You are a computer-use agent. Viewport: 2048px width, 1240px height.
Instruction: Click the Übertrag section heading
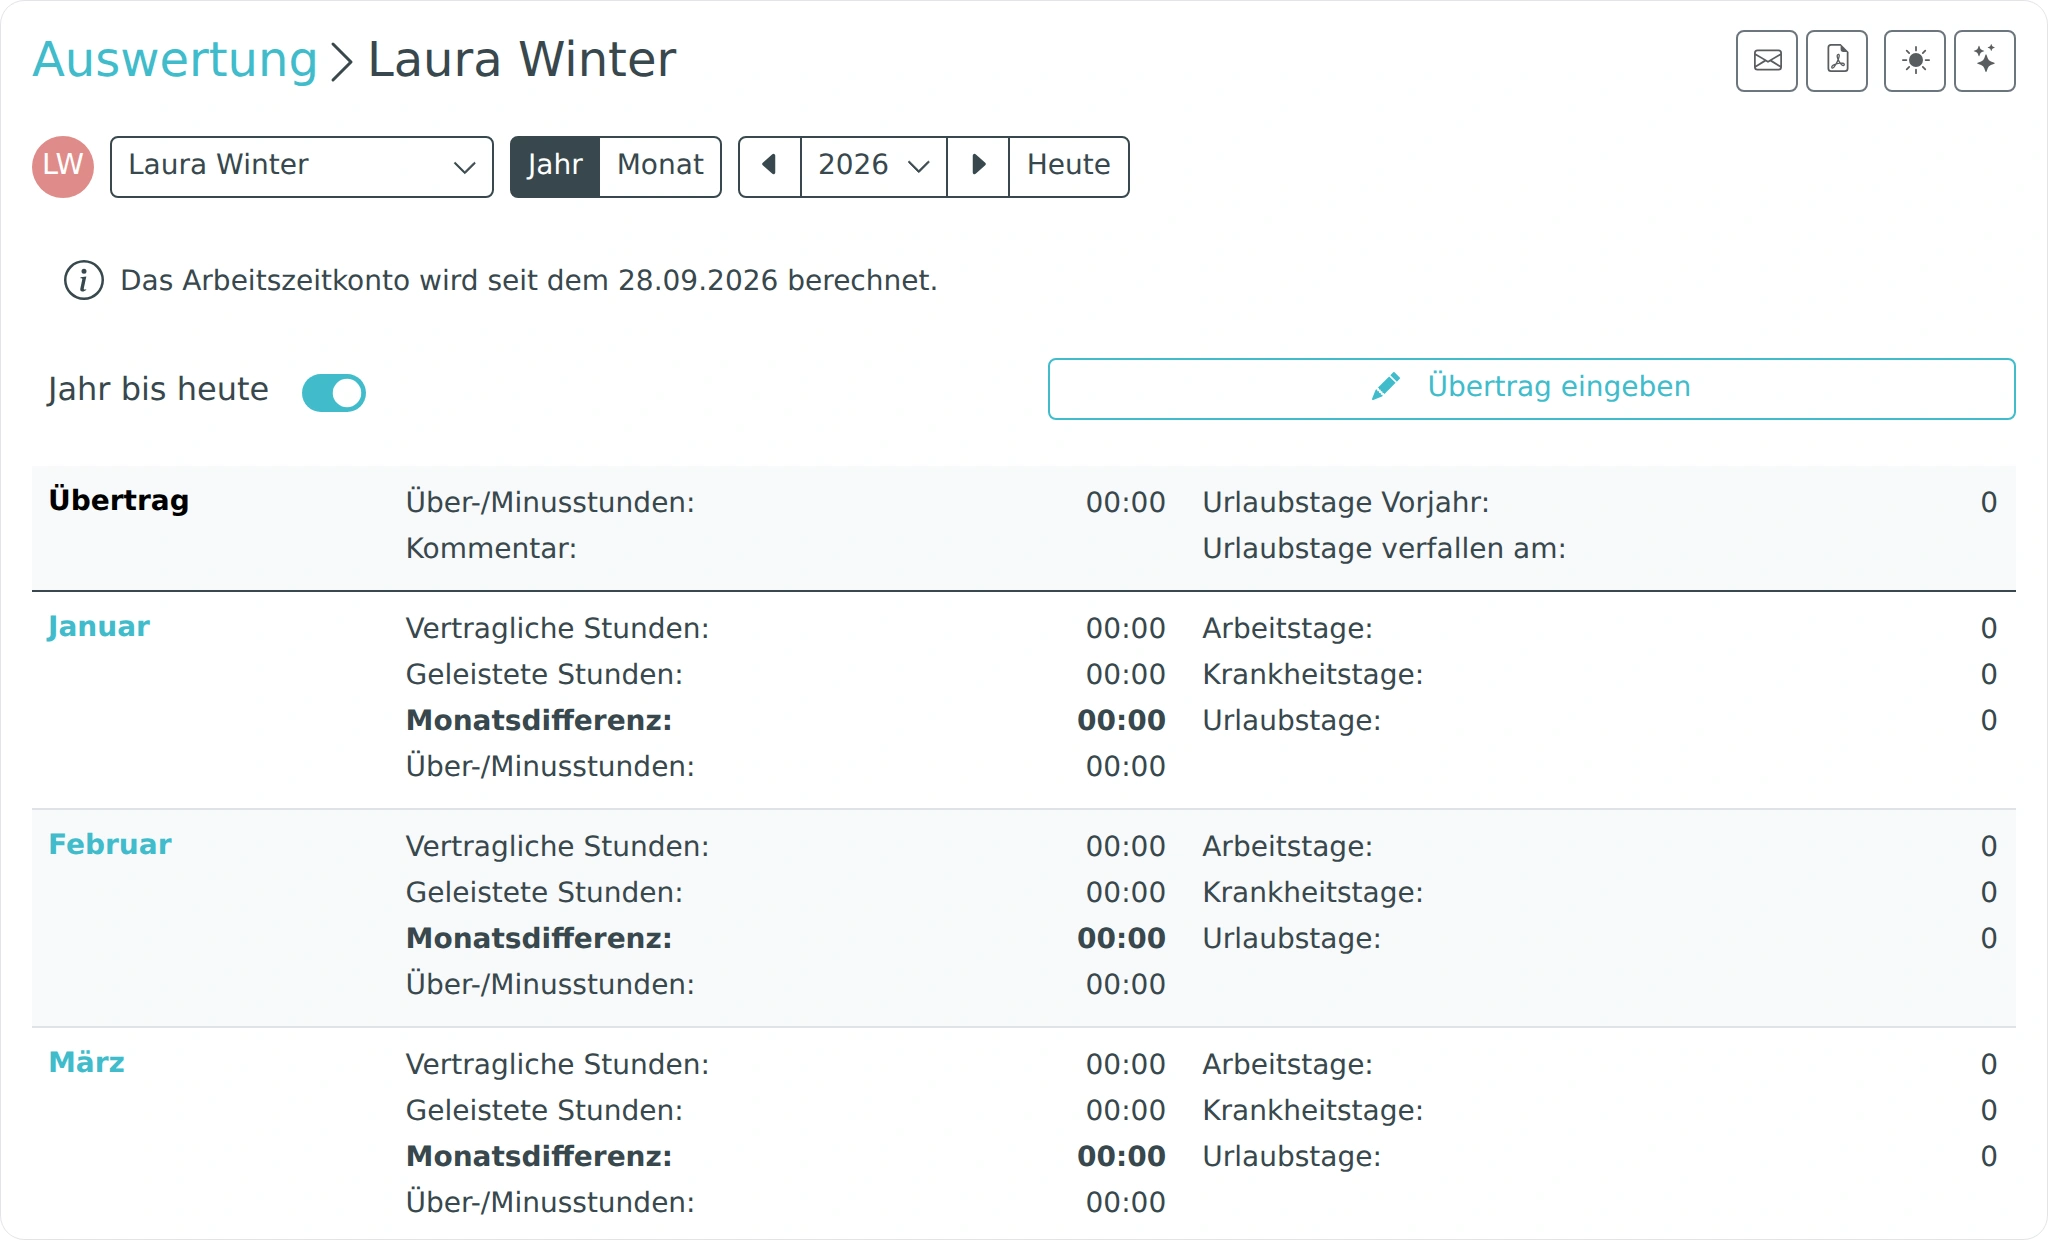119,500
